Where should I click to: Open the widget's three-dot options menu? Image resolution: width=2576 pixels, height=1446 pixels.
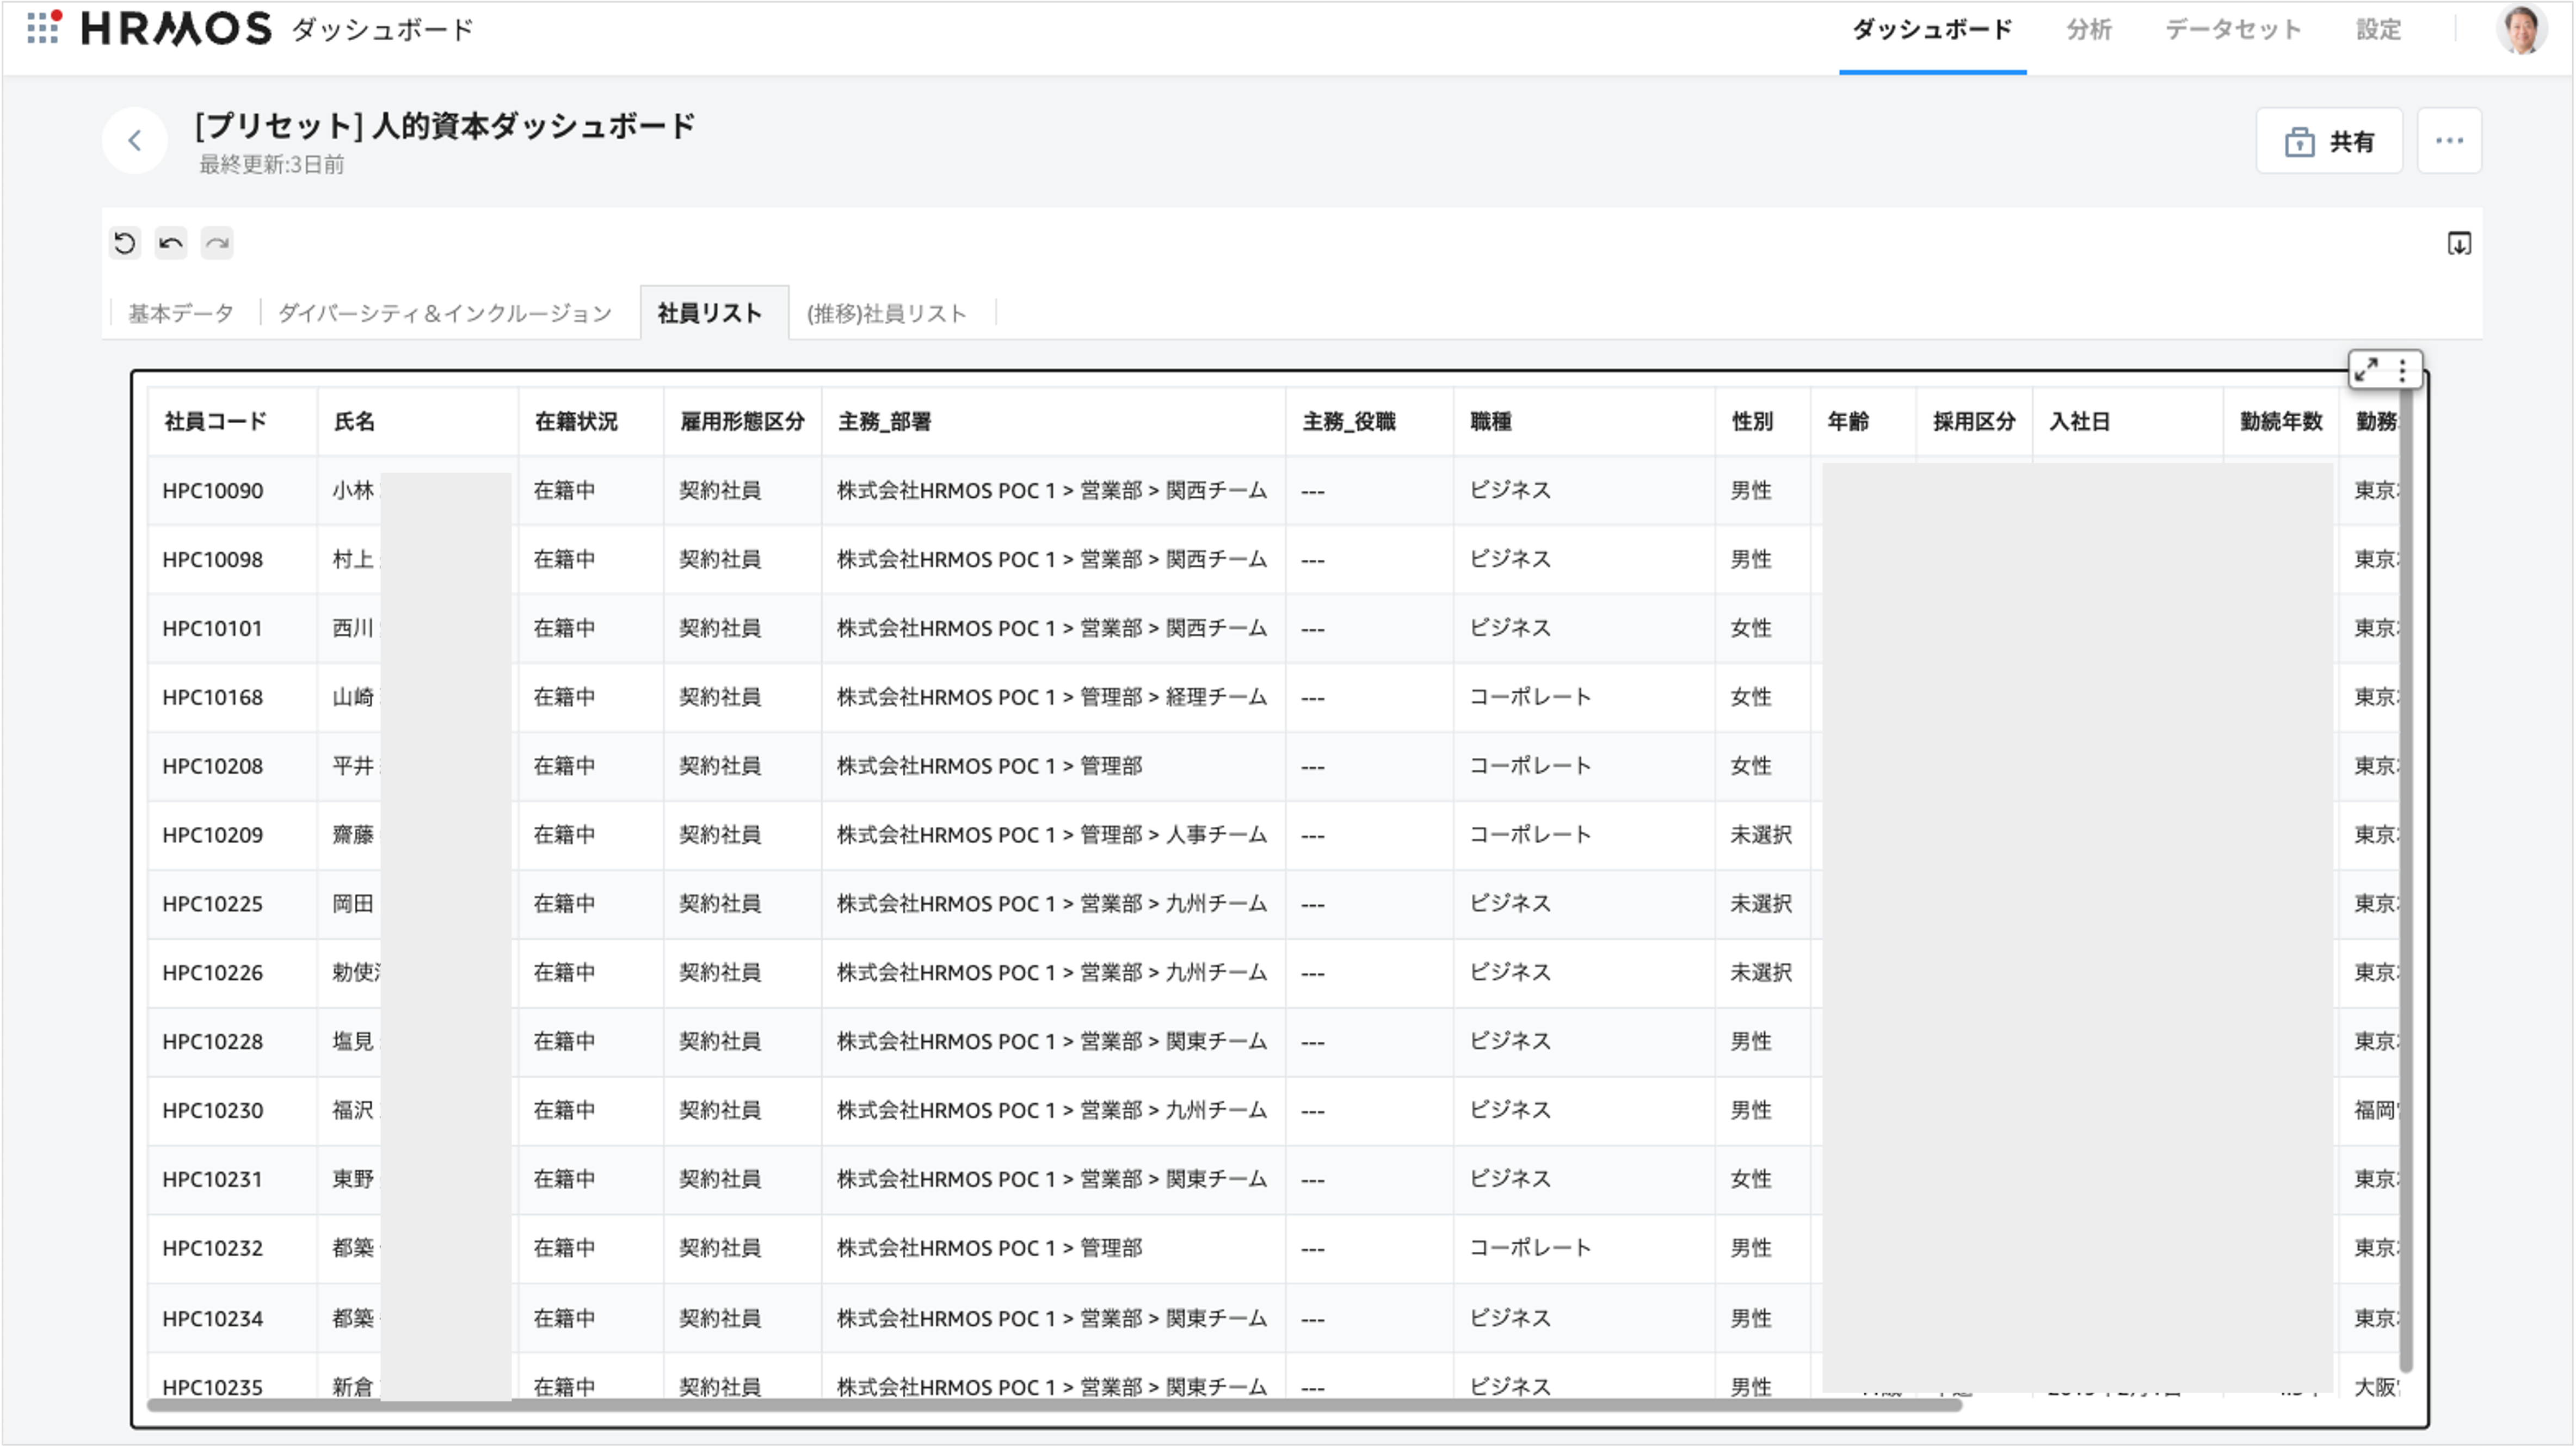click(x=2402, y=369)
